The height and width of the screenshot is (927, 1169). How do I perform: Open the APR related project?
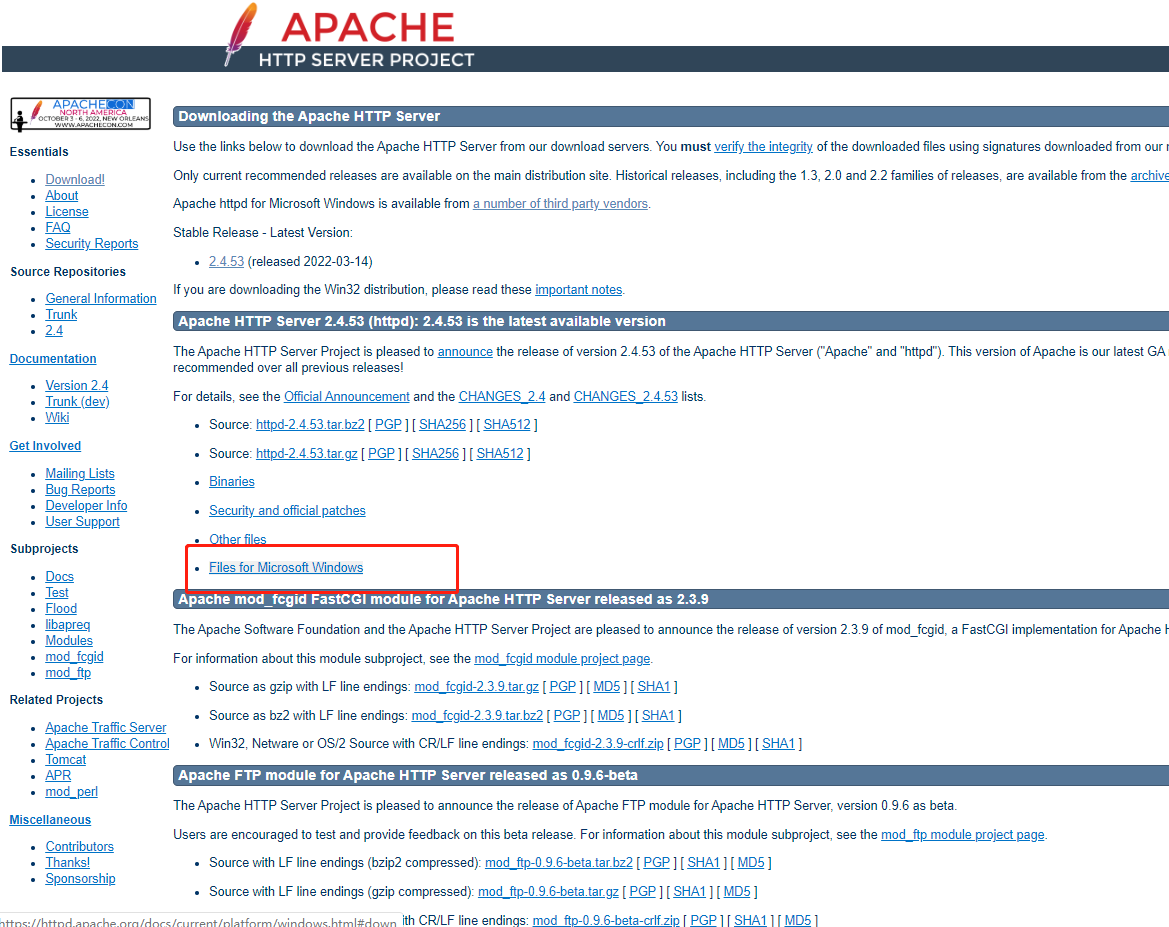[x=58, y=776]
